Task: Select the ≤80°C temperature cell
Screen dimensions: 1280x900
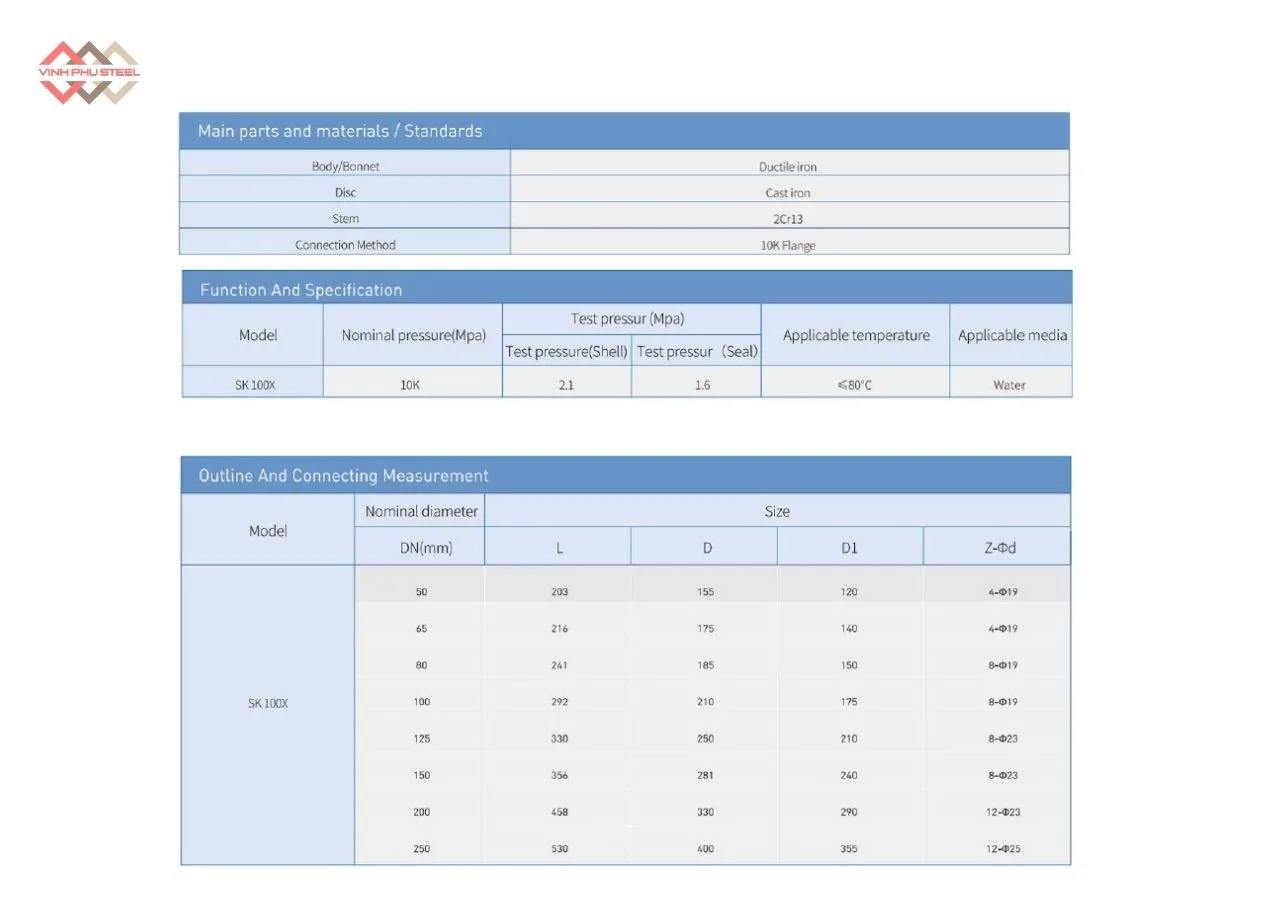Action: click(x=855, y=385)
